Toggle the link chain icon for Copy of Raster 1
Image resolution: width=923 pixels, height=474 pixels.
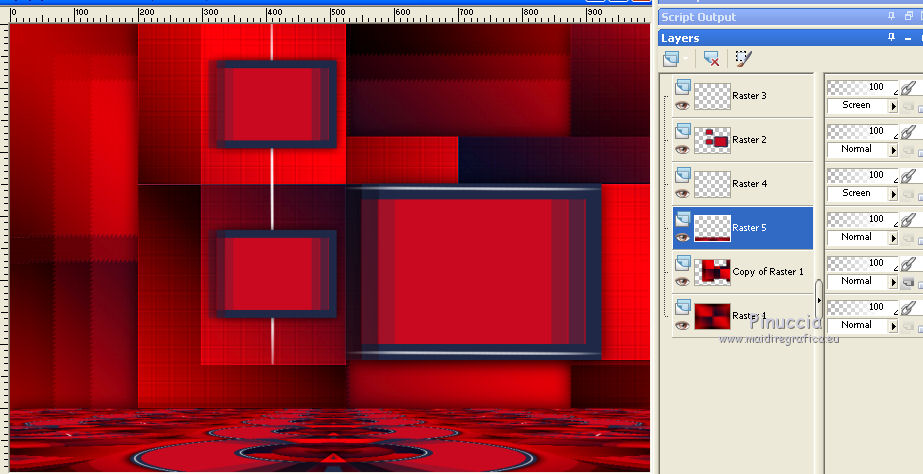(x=909, y=264)
